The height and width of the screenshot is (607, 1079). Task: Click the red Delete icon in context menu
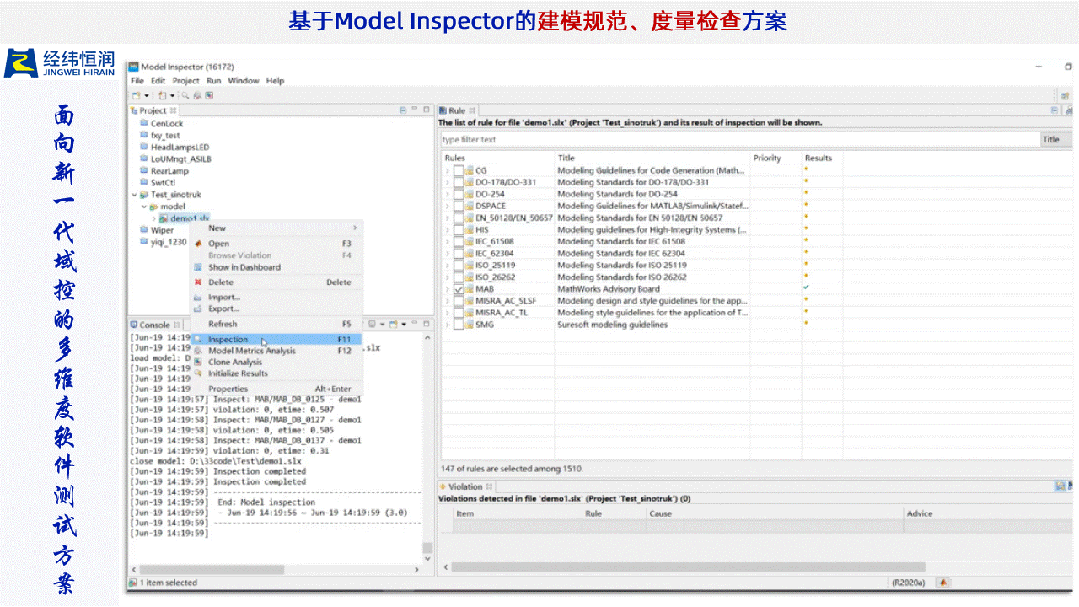click(x=198, y=282)
